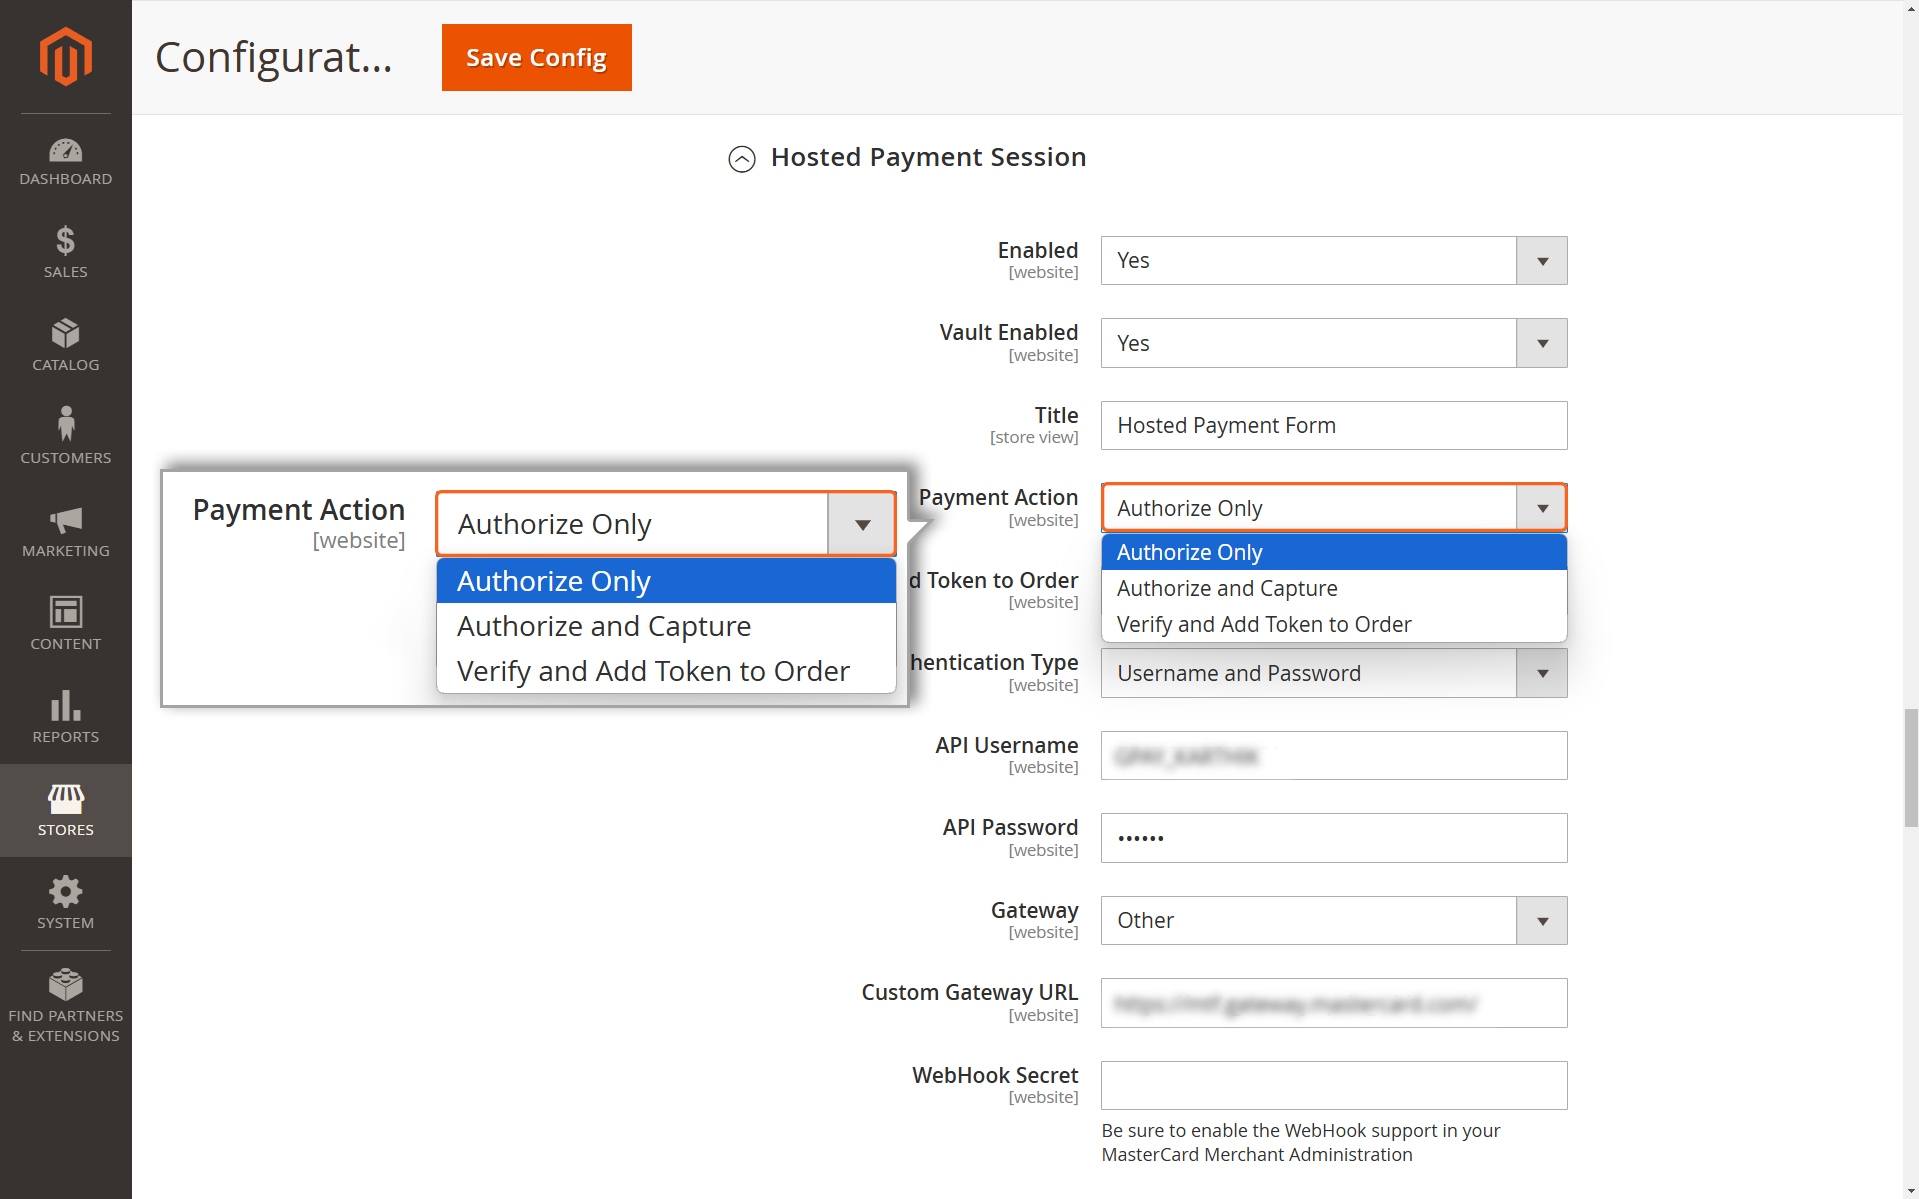
Task: Click the Magento logo icon
Action: [x=65, y=57]
